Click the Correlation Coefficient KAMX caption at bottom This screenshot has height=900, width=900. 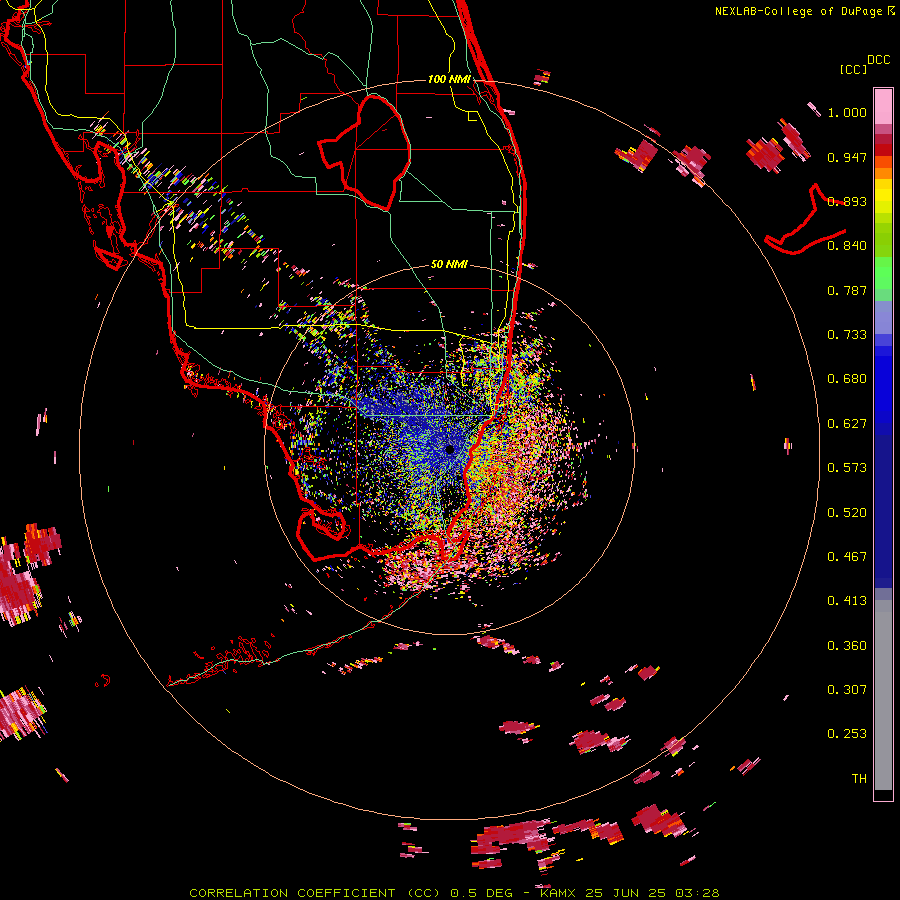454,893
